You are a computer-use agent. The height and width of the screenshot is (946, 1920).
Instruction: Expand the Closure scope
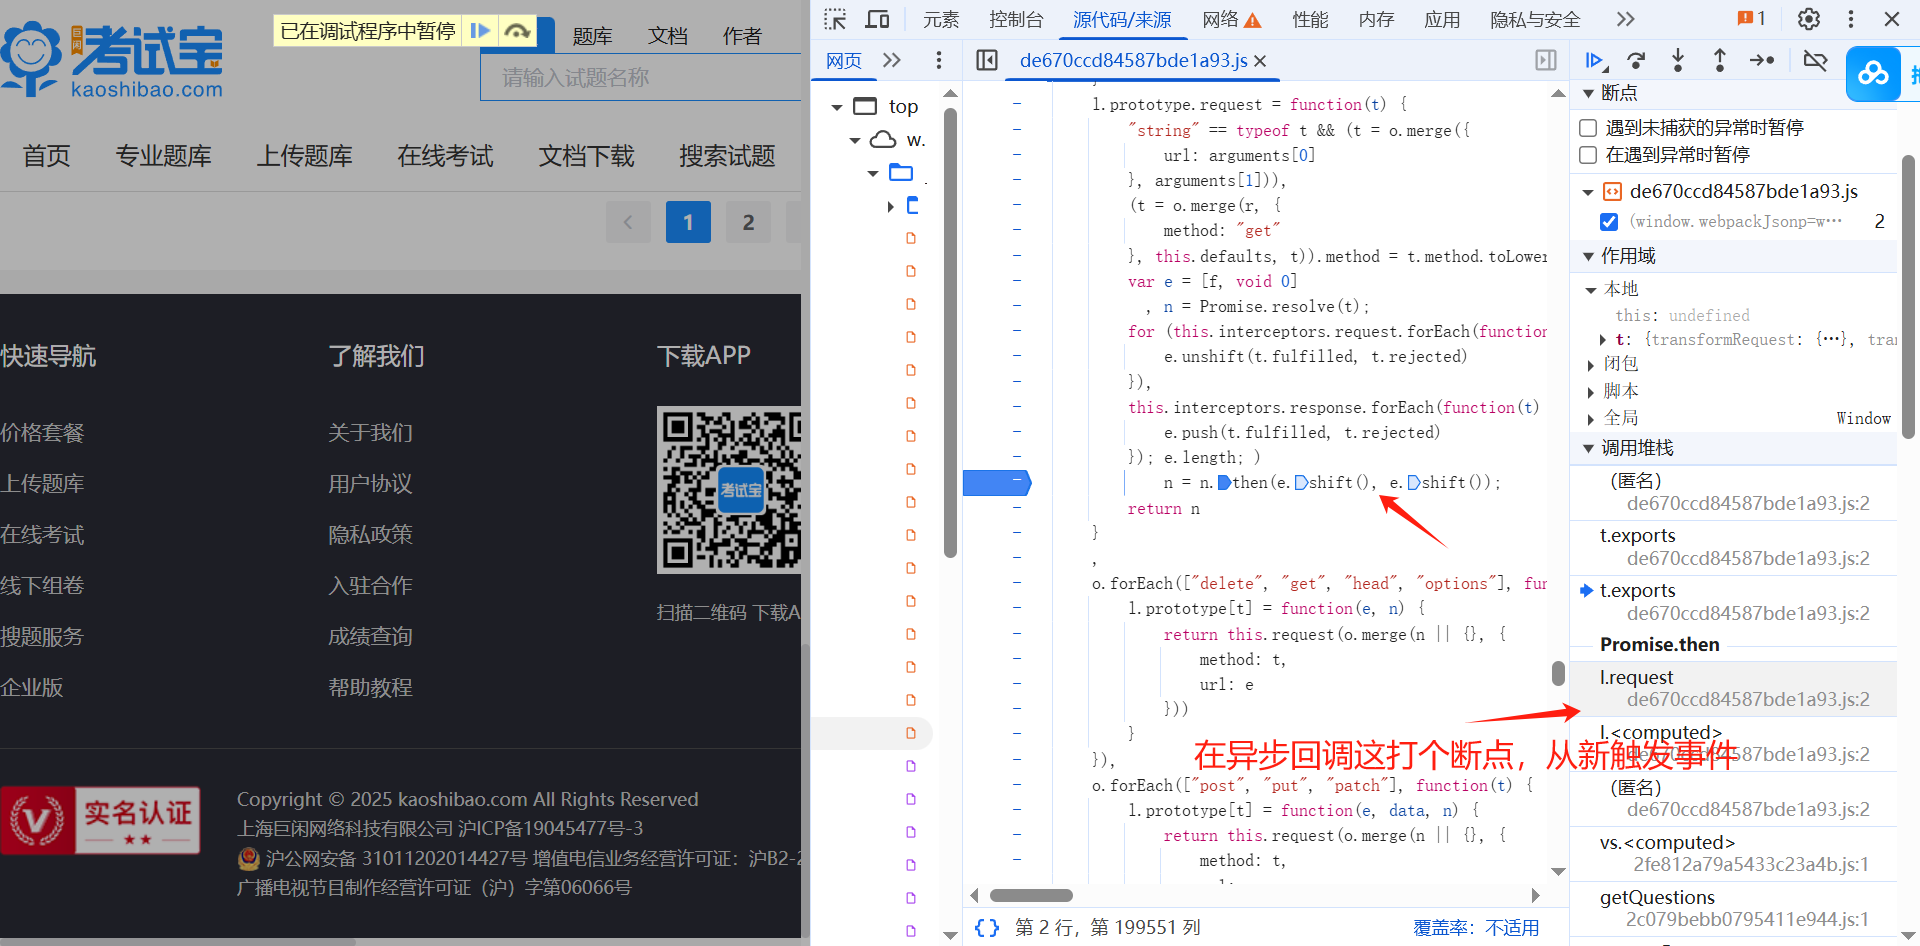click(x=1591, y=365)
